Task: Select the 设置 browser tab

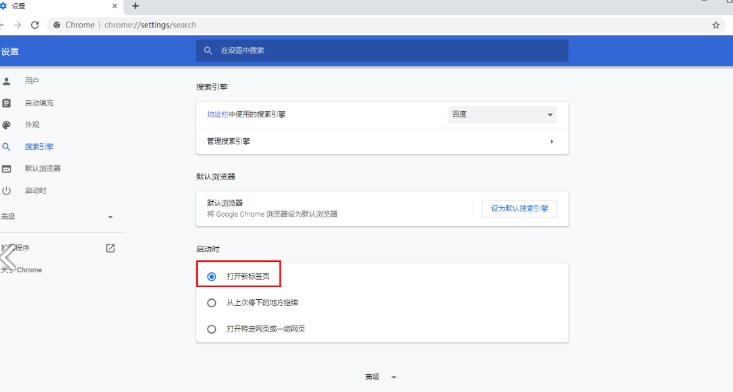Action: click(61, 7)
